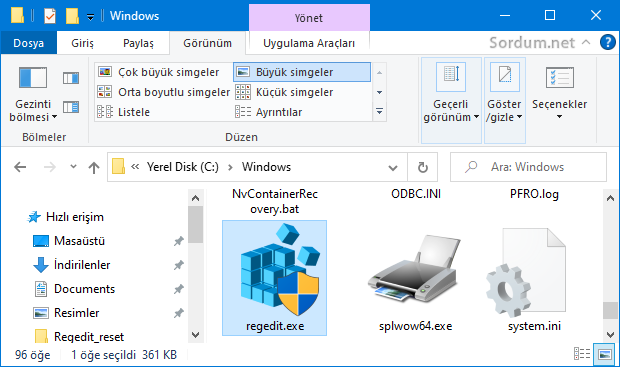
Task: Open the recent locations dropdown
Action: (x=73, y=166)
